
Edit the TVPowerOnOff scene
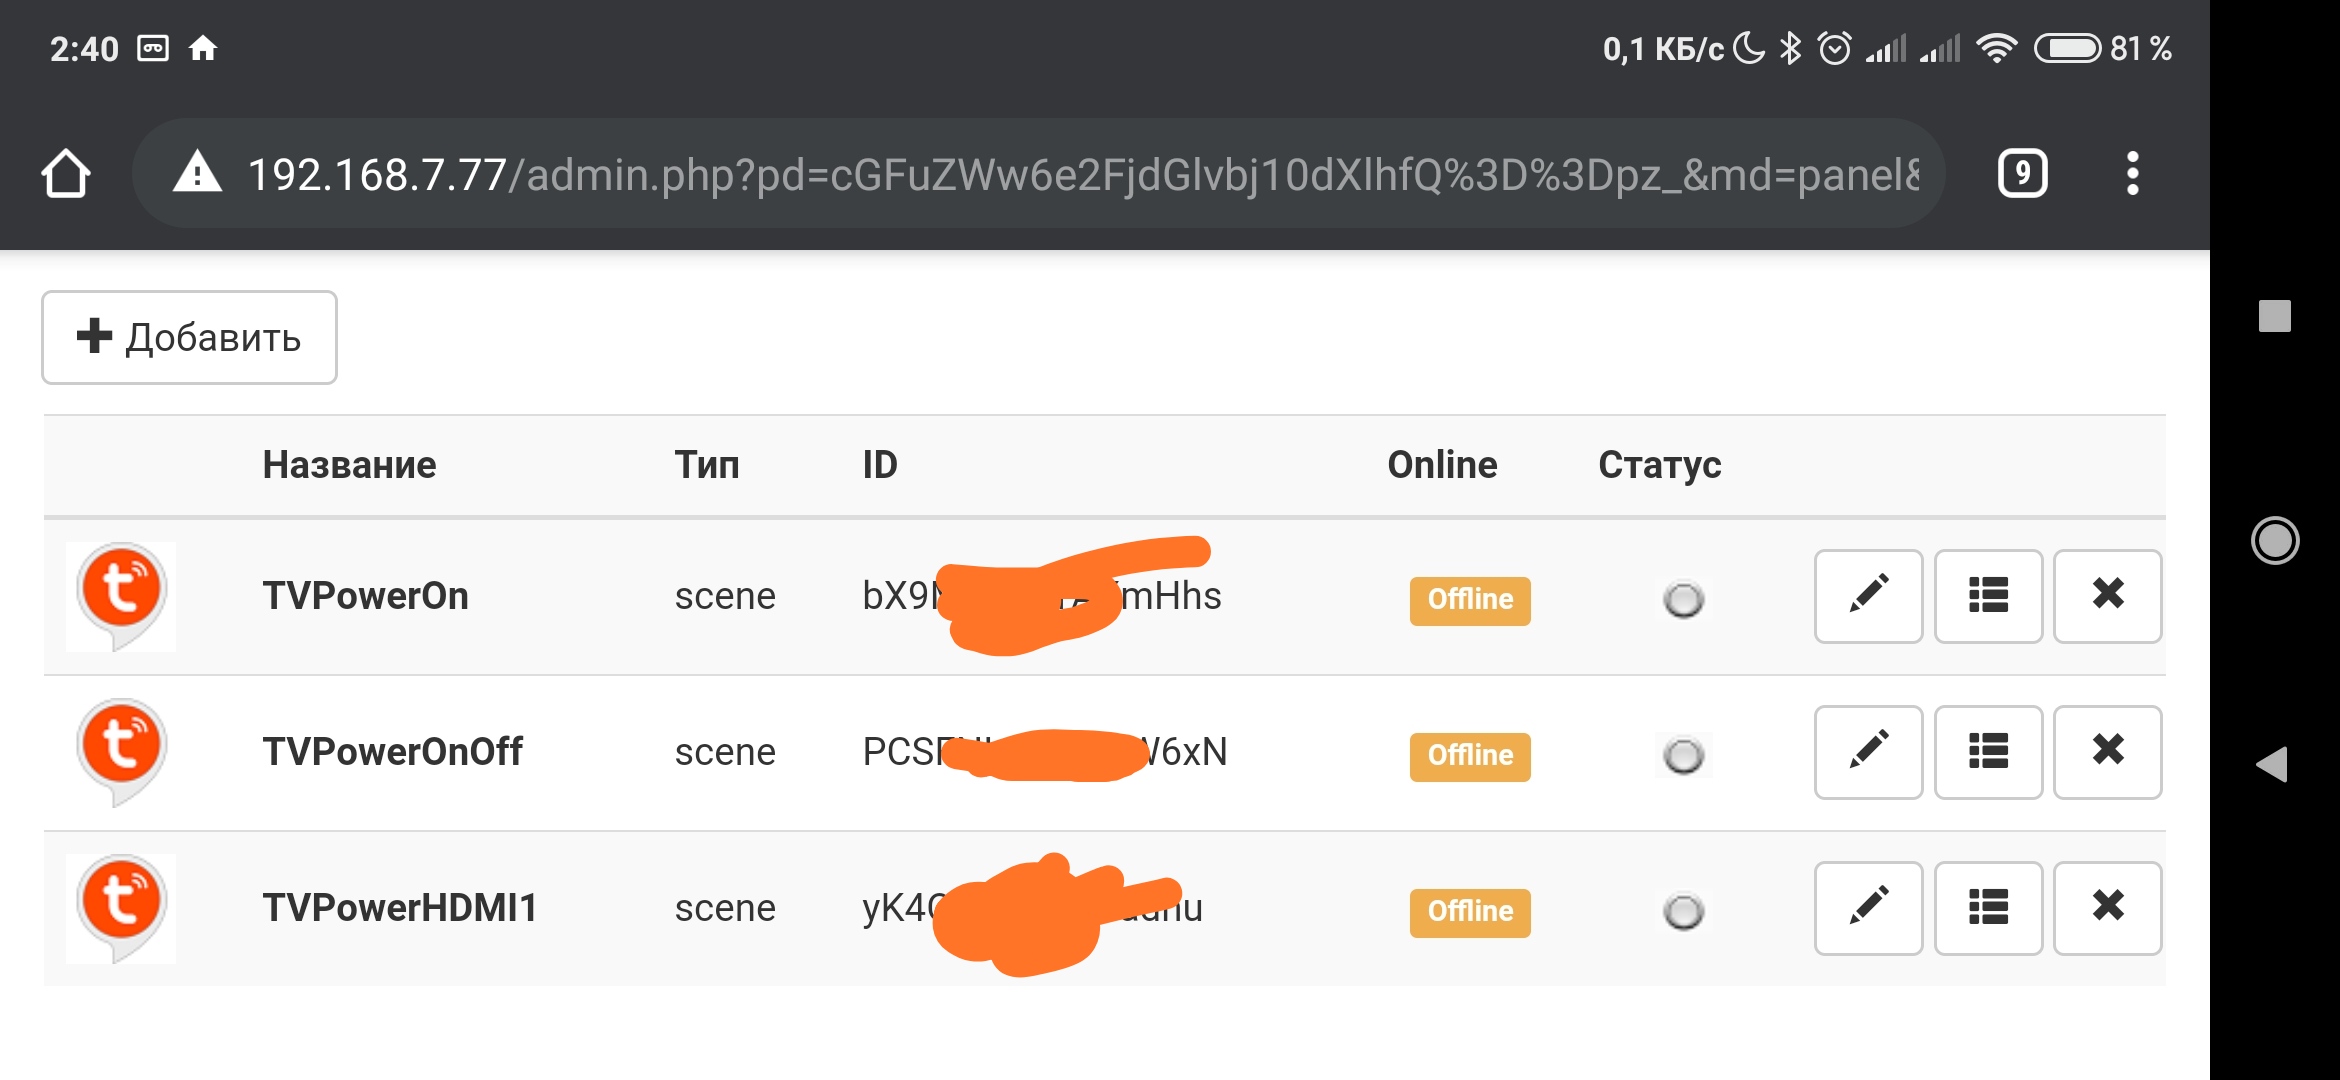click(x=1868, y=752)
